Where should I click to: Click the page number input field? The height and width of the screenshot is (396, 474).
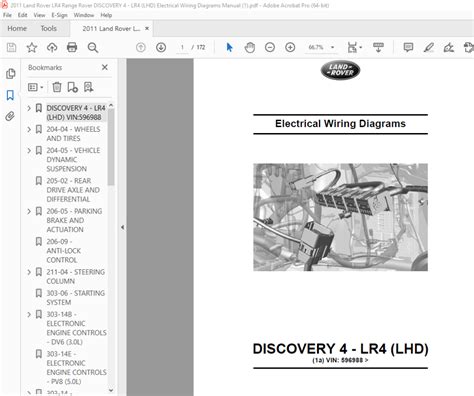tap(182, 47)
